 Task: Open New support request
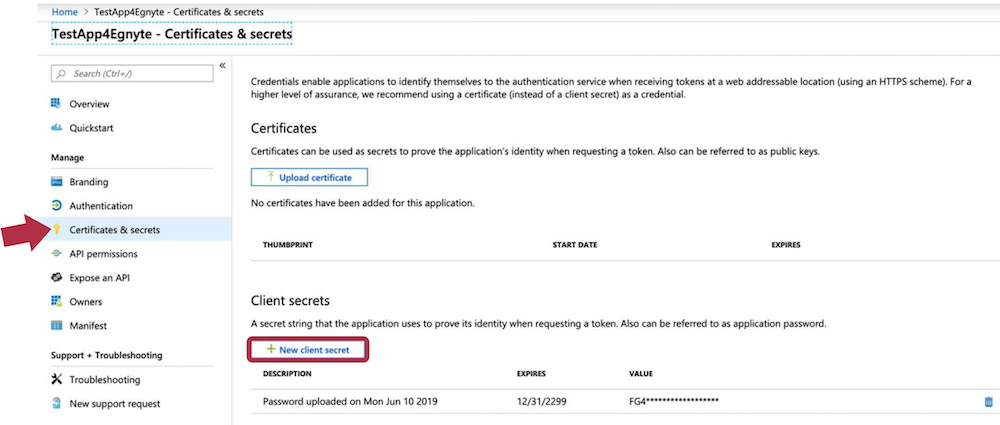[x=115, y=404]
